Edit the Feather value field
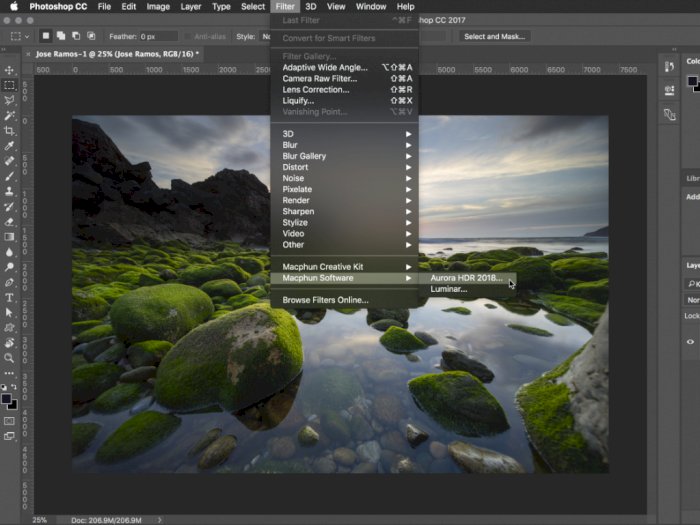Viewport: 700px width, 525px height. click(x=158, y=37)
